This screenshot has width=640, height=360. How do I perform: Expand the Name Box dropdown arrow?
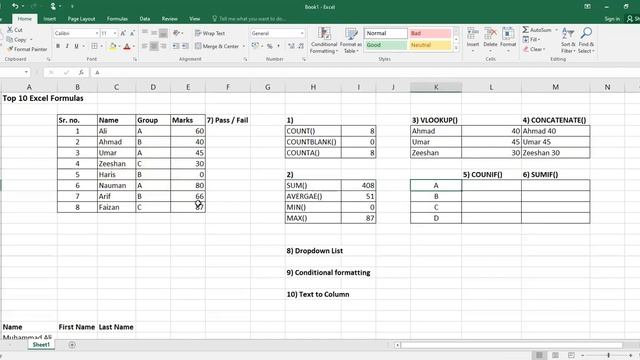(26, 72)
